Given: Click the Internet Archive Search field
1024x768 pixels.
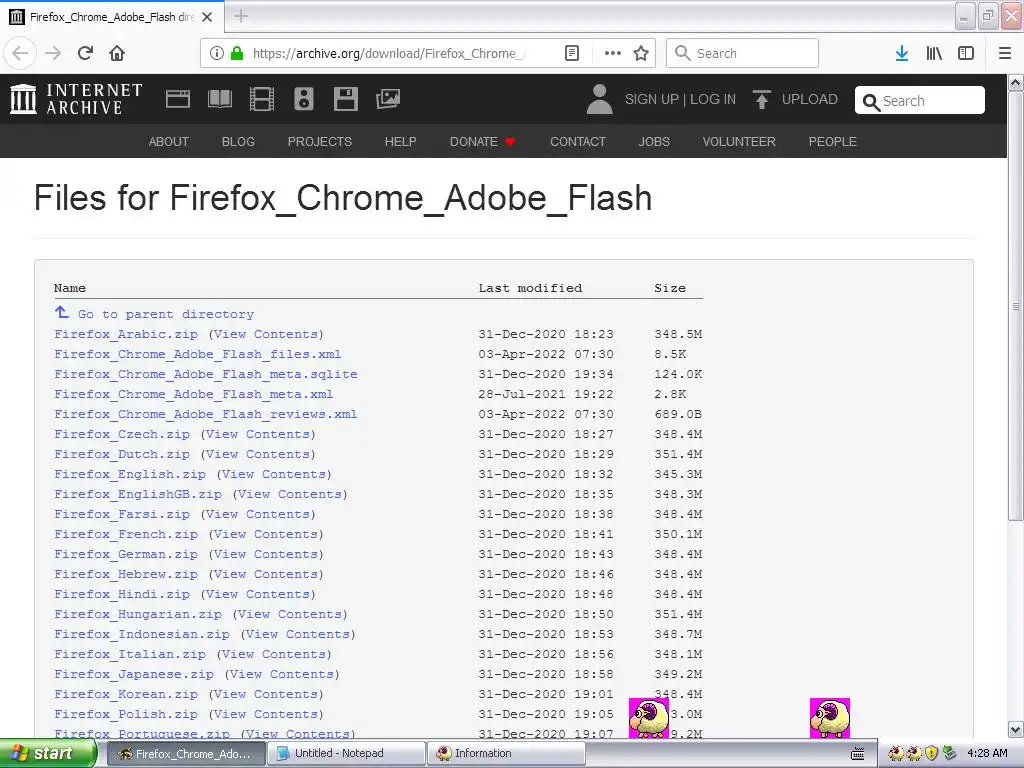Looking at the screenshot, I should click(920, 100).
